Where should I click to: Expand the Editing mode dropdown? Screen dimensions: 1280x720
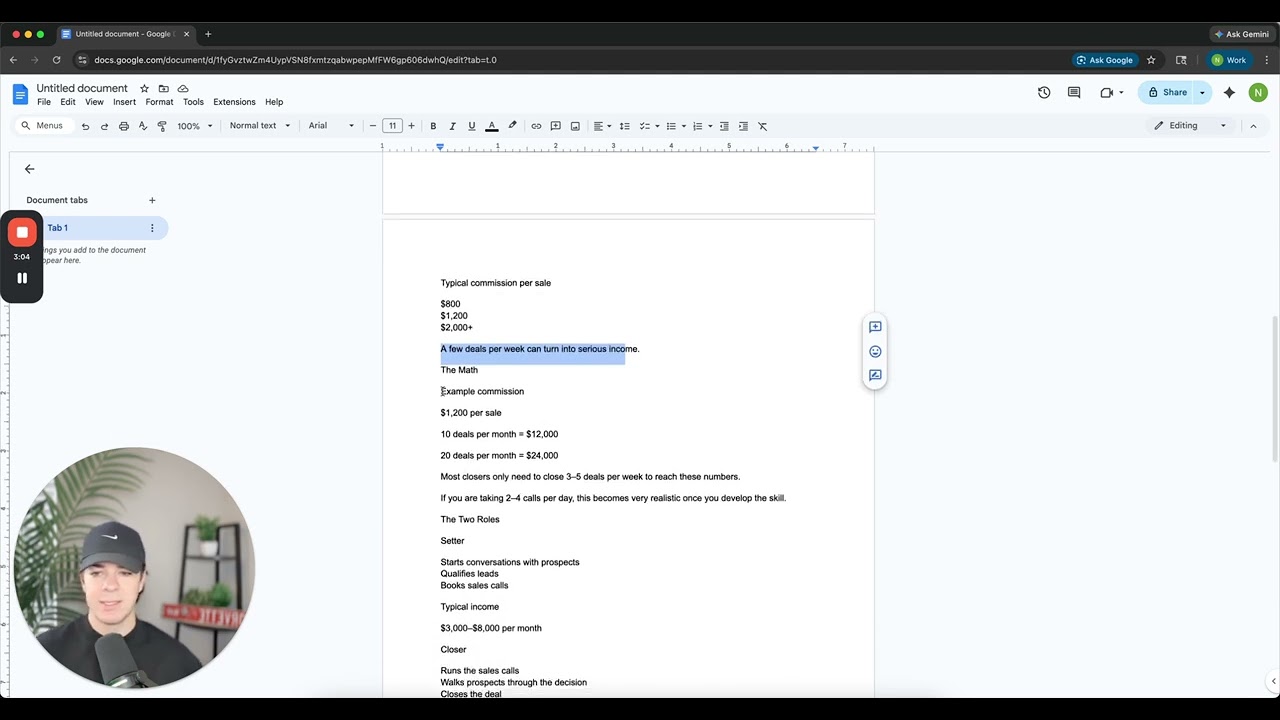1190,126
